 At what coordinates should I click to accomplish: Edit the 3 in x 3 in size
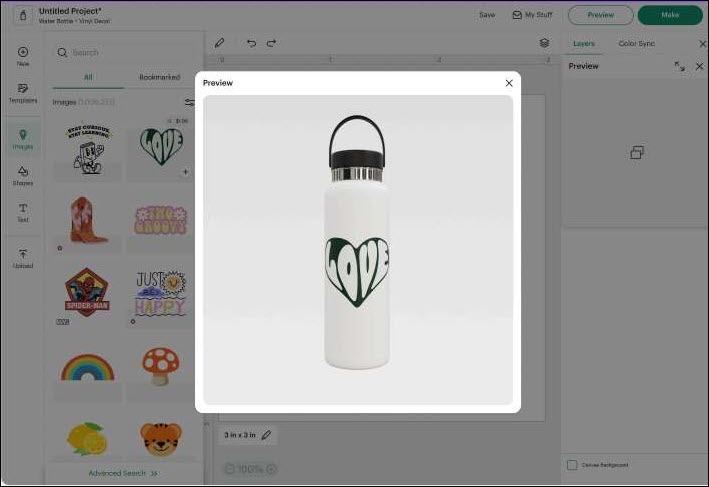[x=266, y=435]
